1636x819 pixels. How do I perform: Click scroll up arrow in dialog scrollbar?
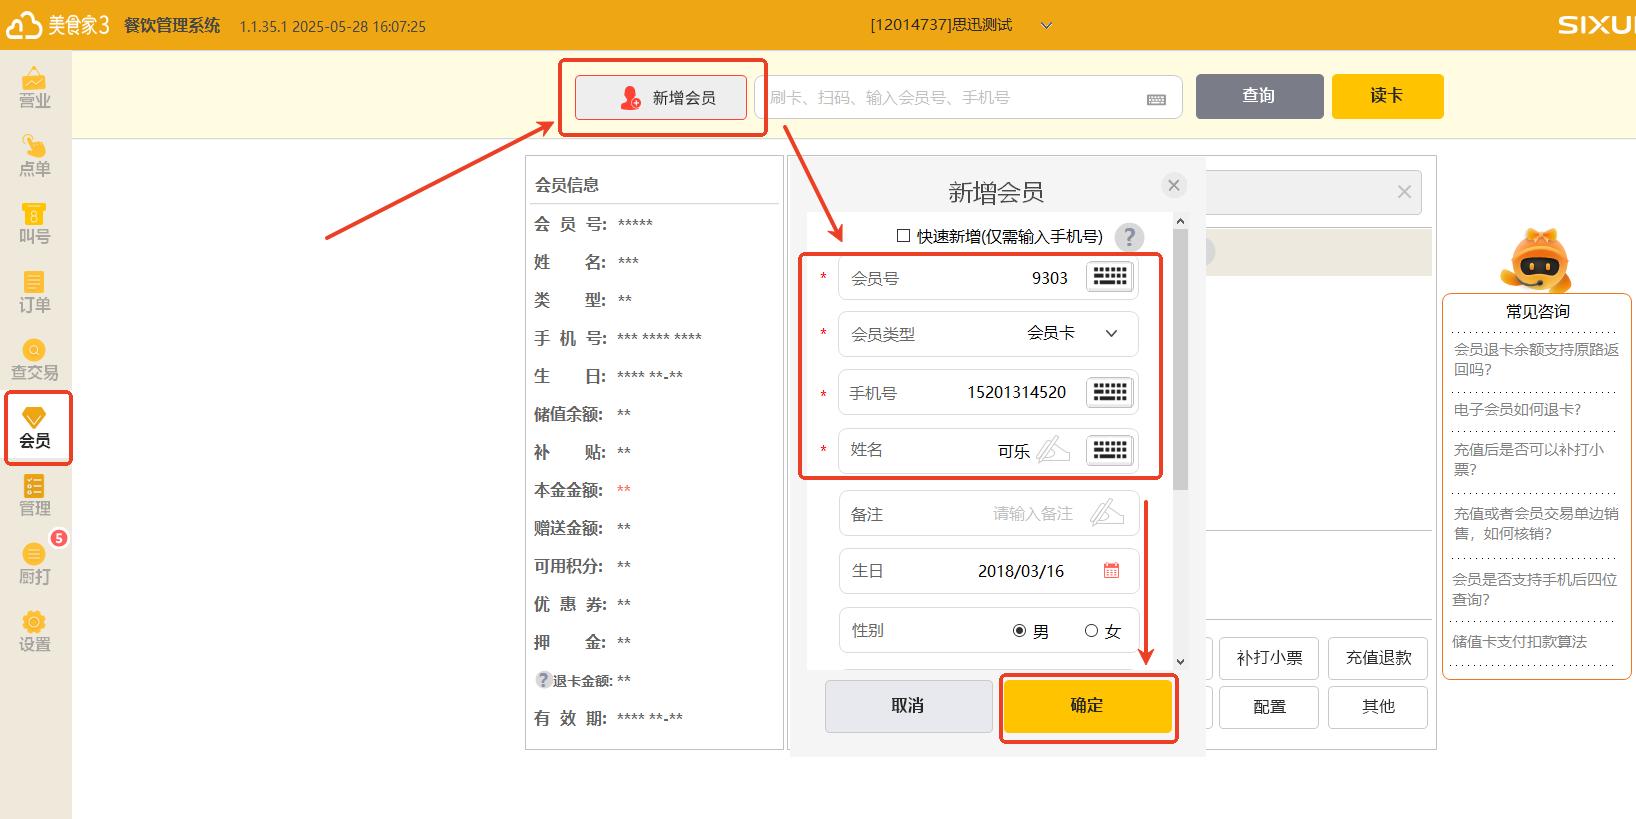(x=1180, y=221)
